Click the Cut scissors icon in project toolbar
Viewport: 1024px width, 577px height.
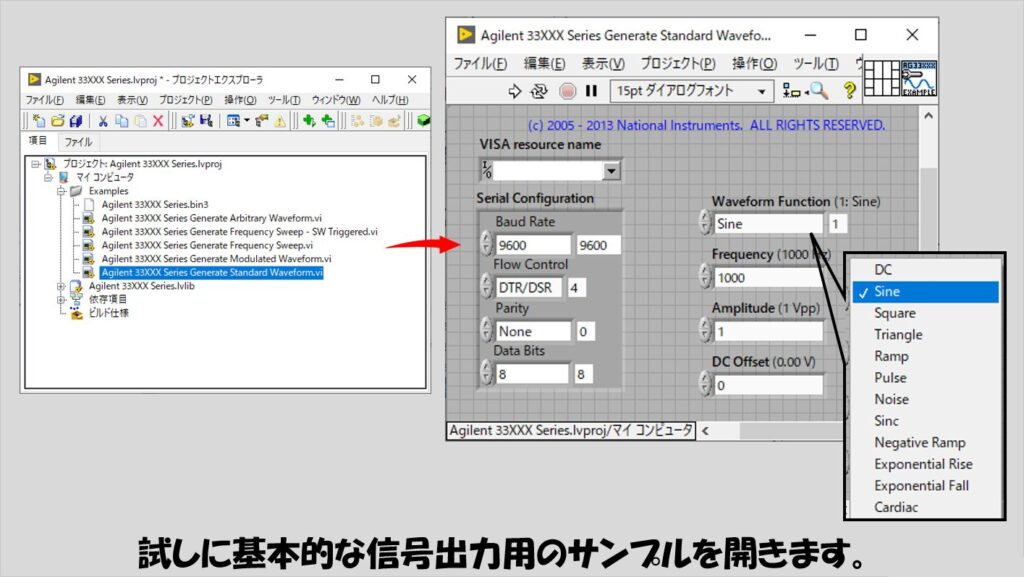pos(103,121)
